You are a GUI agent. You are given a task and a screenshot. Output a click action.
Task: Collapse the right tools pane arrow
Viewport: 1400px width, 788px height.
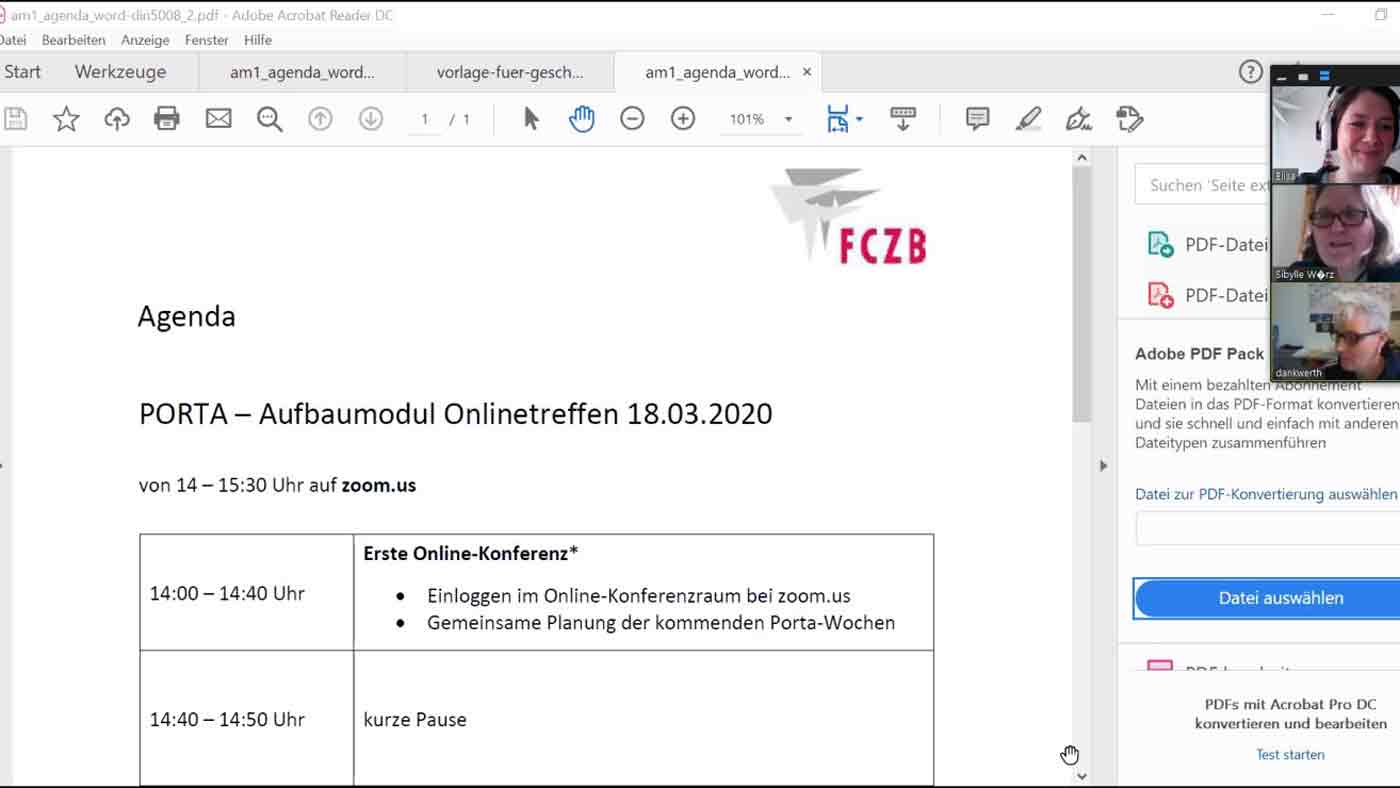pyautogui.click(x=1103, y=466)
